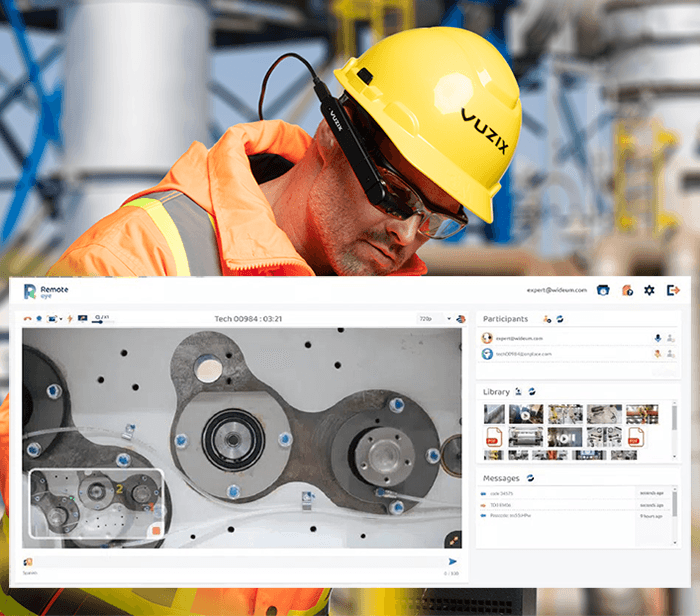Refresh the Participants list
The height and width of the screenshot is (616, 700).
tap(560, 319)
